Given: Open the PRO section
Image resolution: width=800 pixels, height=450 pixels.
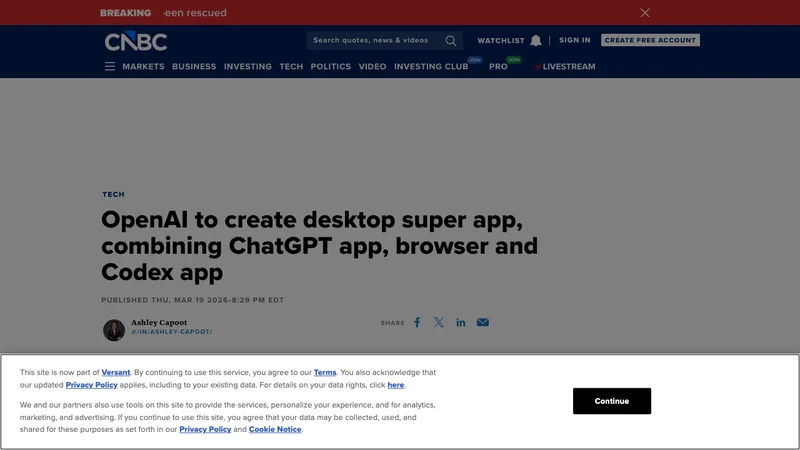Looking at the screenshot, I should point(498,66).
